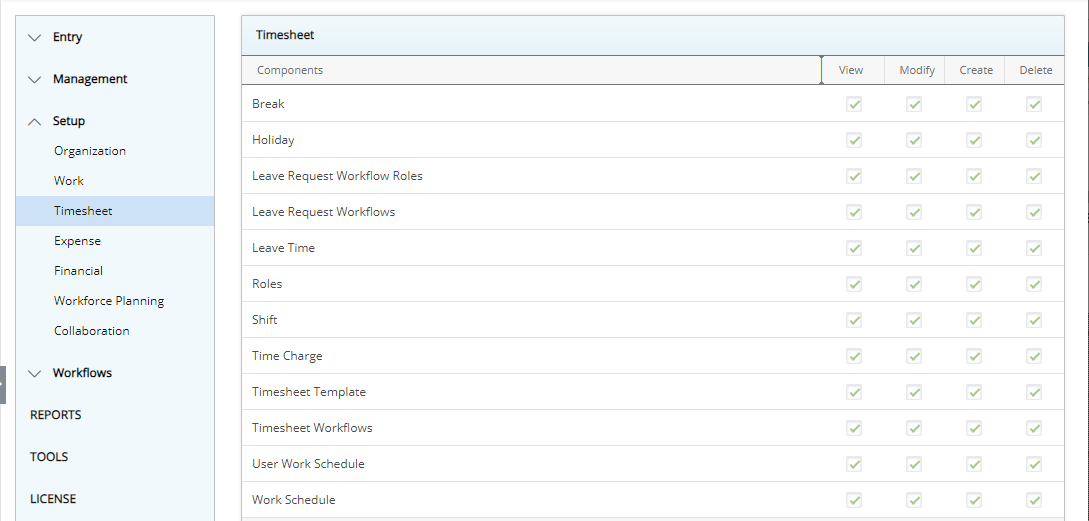Select Timesheet in the sidebar
1089x521 pixels.
(115, 210)
